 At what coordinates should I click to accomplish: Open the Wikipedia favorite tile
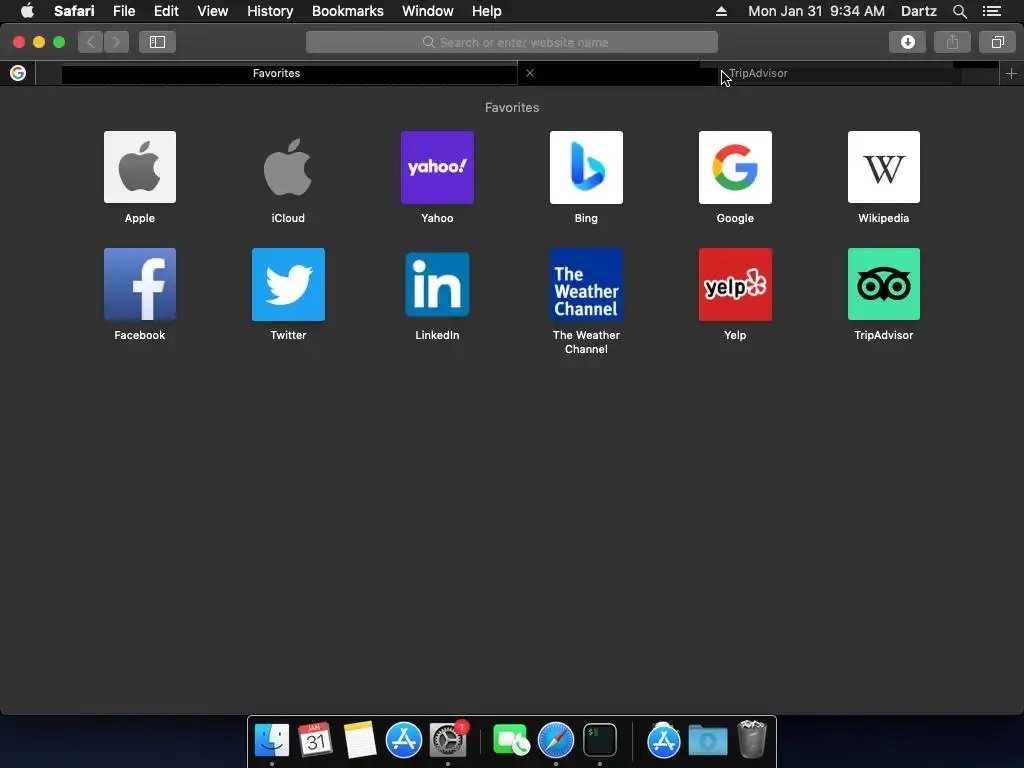click(x=884, y=167)
